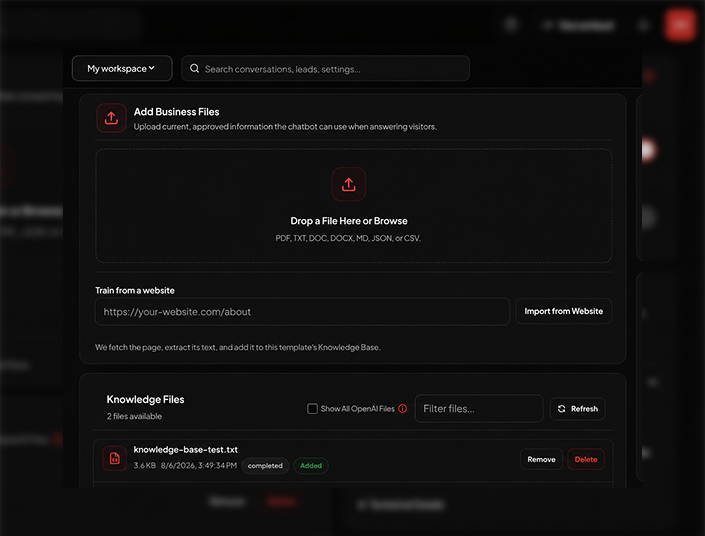Click the Import from Website button

click(563, 311)
